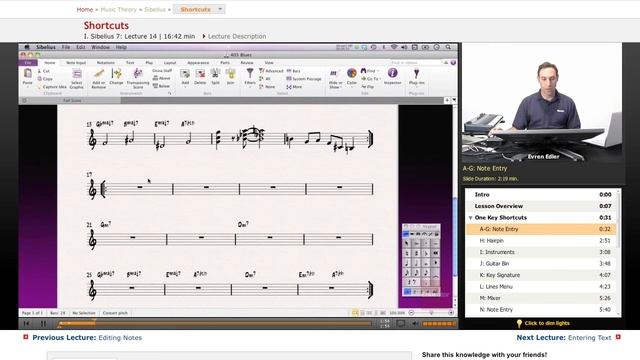The height and width of the screenshot is (360, 640).
Task: Click the Filters funnel icon
Action: pyautogui.click(x=250, y=73)
